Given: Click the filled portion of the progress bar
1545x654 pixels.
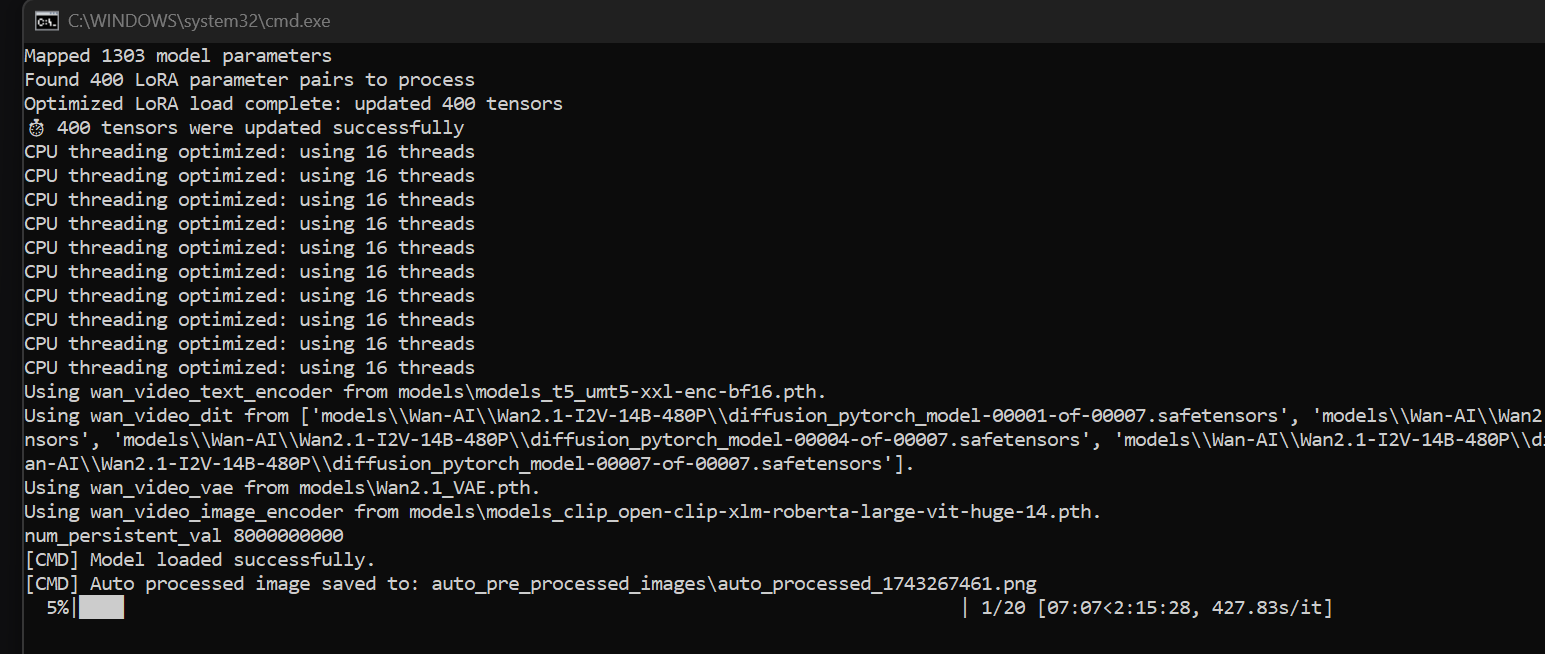Looking at the screenshot, I should (x=101, y=607).
